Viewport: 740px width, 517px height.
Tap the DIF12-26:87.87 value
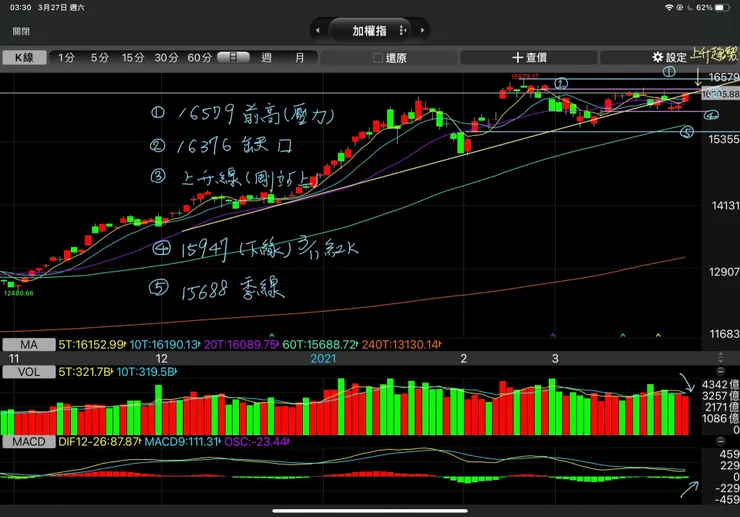(x=99, y=442)
